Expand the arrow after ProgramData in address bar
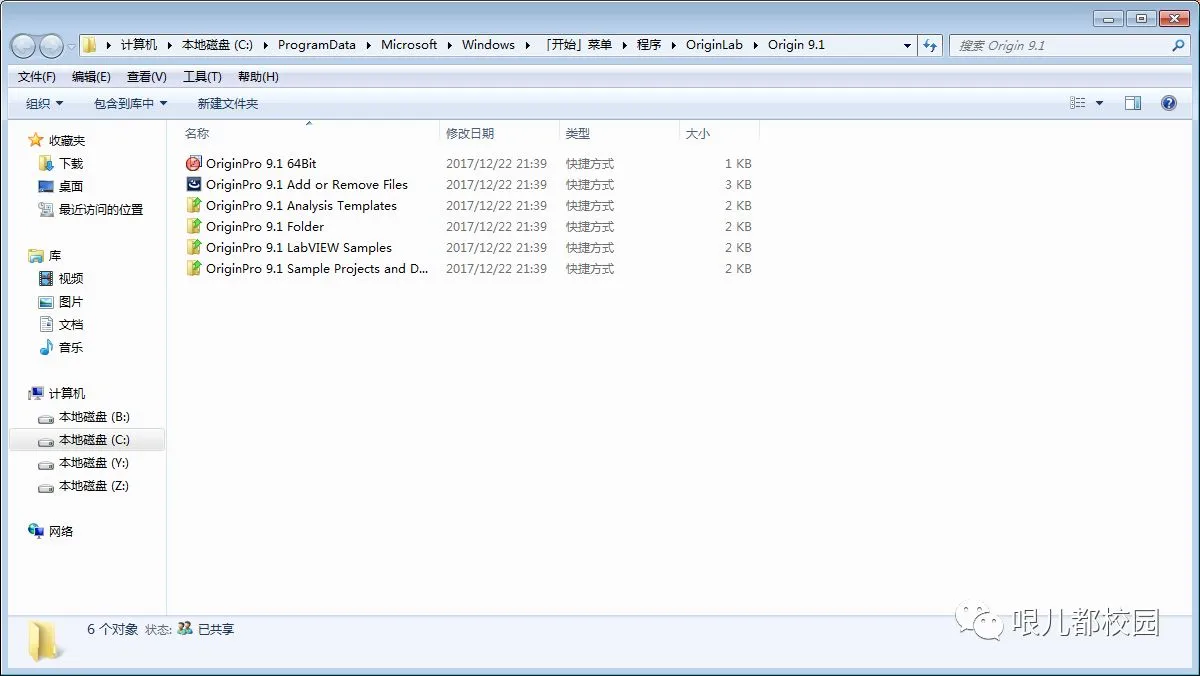 368,45
